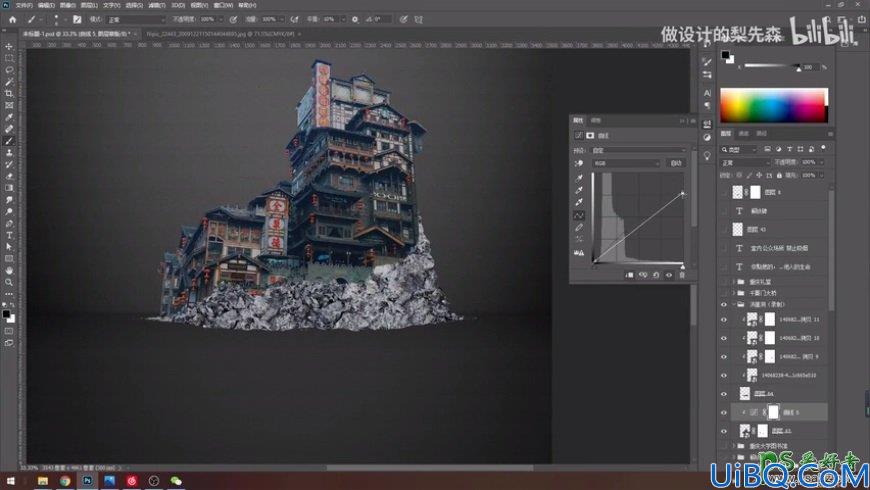870x490 pixels.
Task: Select the Magic Wand tool
Action: (9, 82)
